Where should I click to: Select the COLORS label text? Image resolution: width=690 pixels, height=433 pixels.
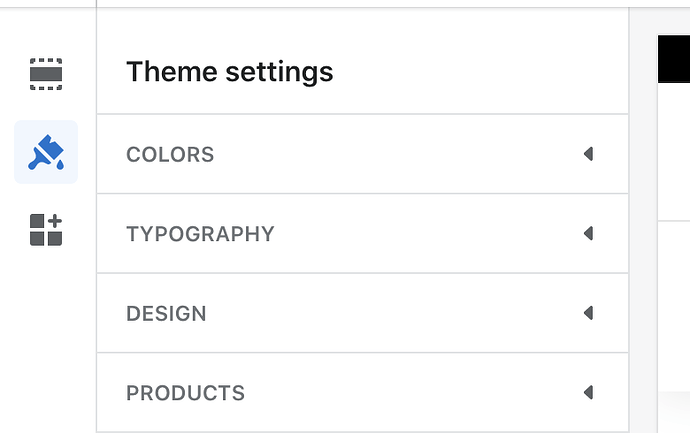(x=170, y=155)
